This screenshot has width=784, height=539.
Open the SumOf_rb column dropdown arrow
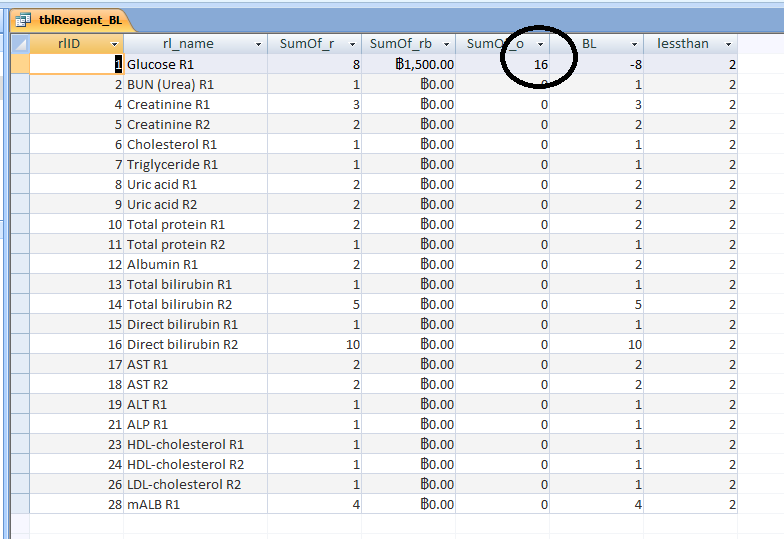[x=446, y=44]
